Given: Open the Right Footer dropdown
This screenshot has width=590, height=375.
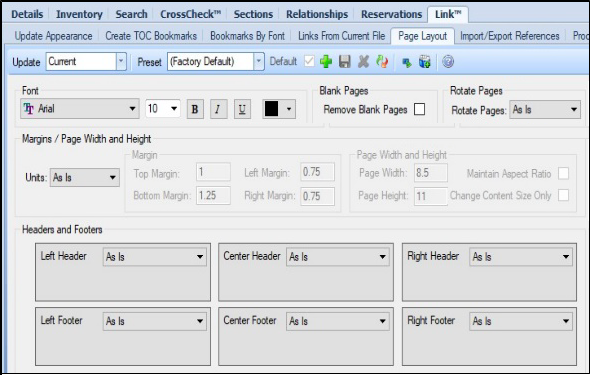Looking at the screenshot, I should [x=521, y=321].
